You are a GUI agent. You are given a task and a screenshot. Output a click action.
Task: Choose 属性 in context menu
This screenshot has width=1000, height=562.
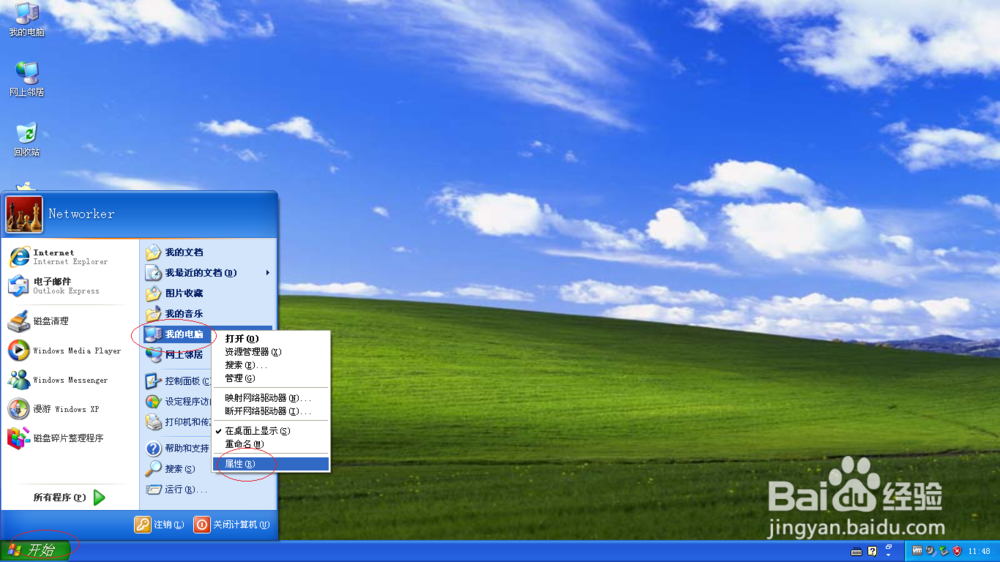(271, 464)
